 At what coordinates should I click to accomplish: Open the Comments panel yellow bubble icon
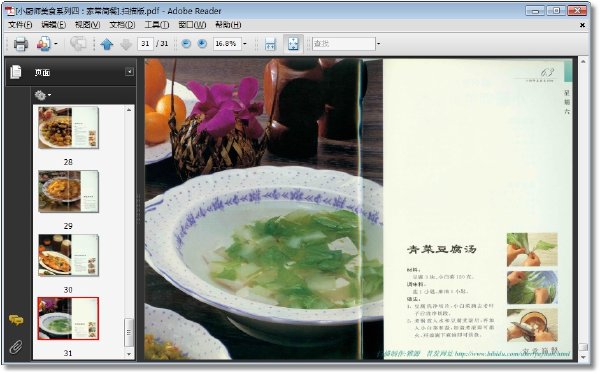(x=16, y=320)
